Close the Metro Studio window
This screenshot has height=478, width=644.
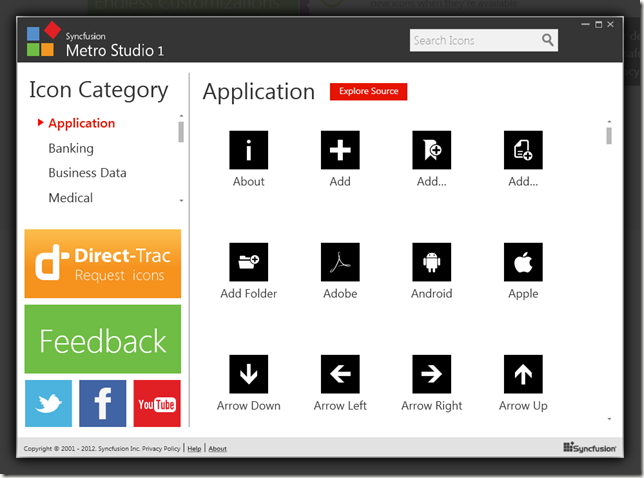(610, 25)
